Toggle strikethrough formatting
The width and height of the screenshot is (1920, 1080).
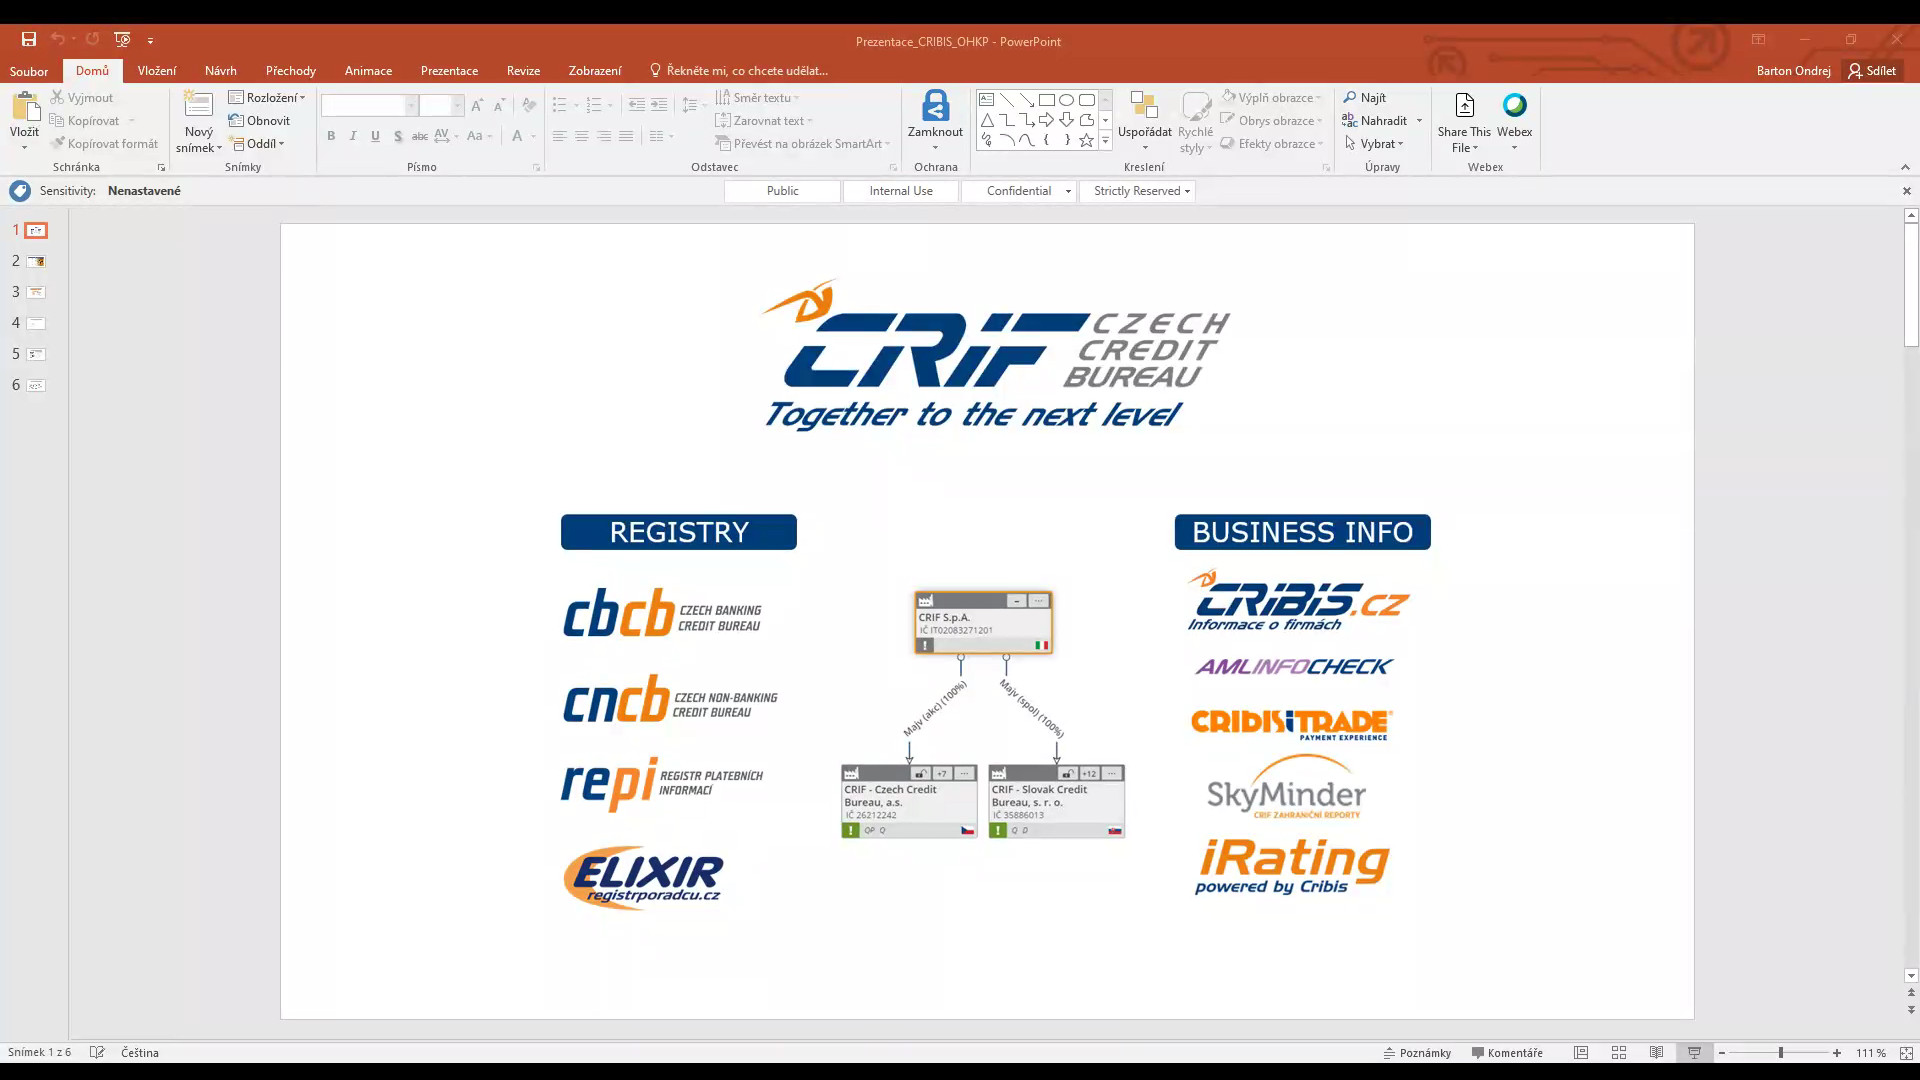(420, 136)
